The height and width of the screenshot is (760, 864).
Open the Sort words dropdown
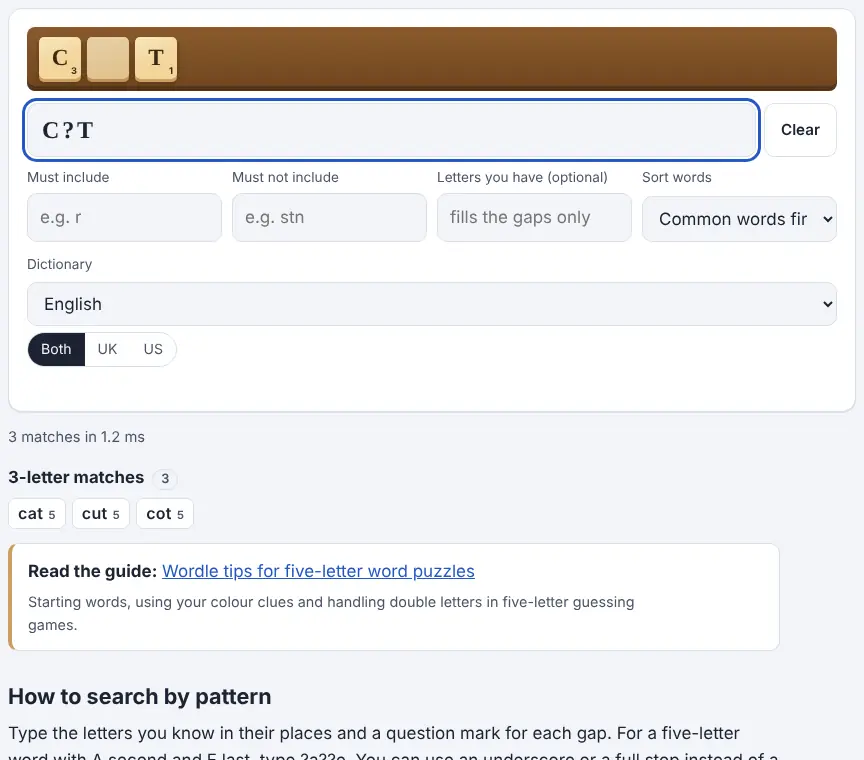coord(739,219)
